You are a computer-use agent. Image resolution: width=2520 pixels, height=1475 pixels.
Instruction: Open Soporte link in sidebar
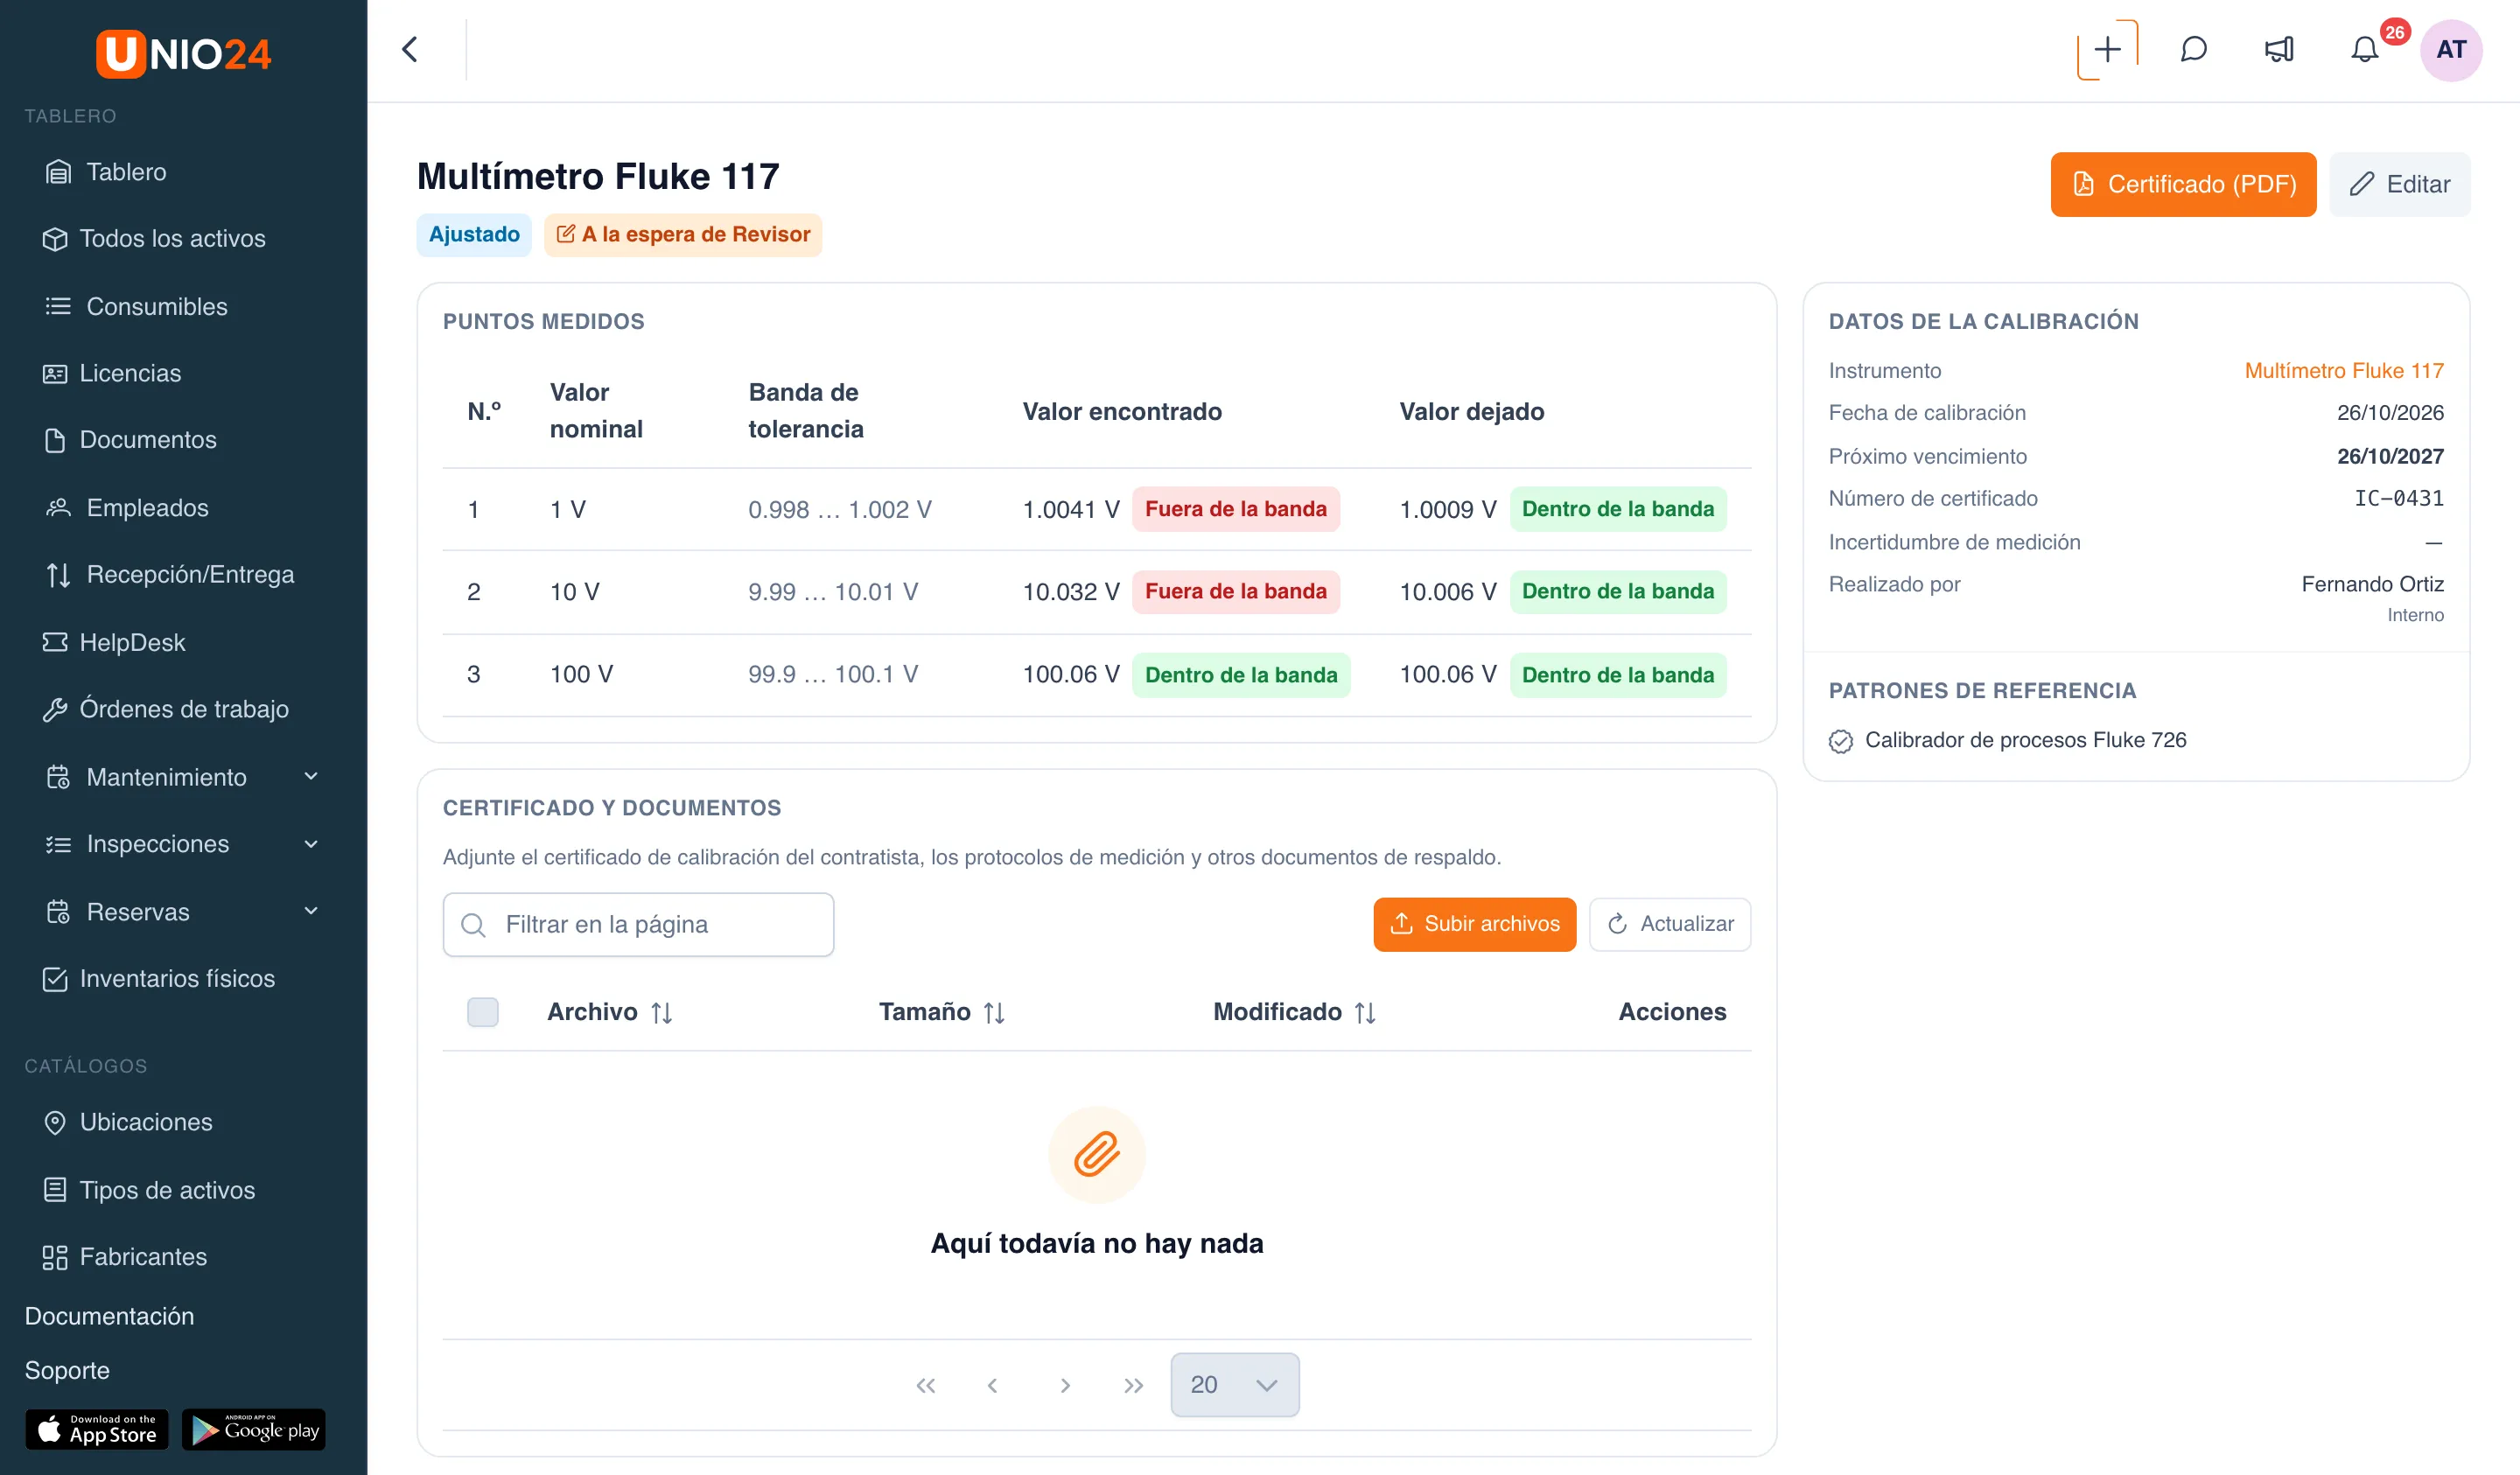(x=67, y=1370)
